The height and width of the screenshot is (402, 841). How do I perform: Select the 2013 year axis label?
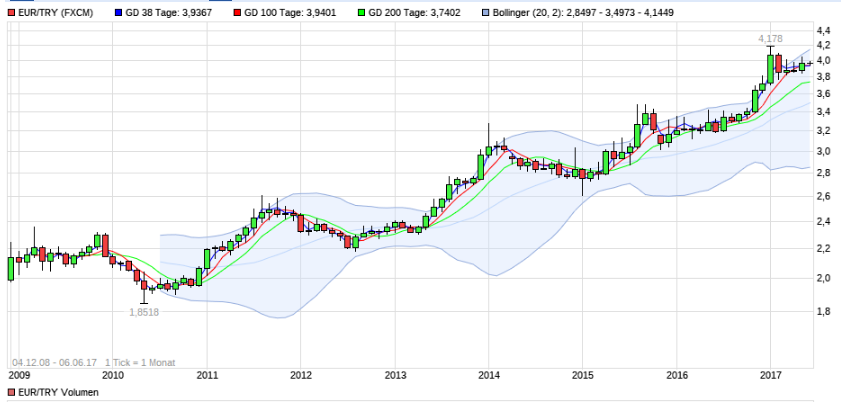(395, 376)
